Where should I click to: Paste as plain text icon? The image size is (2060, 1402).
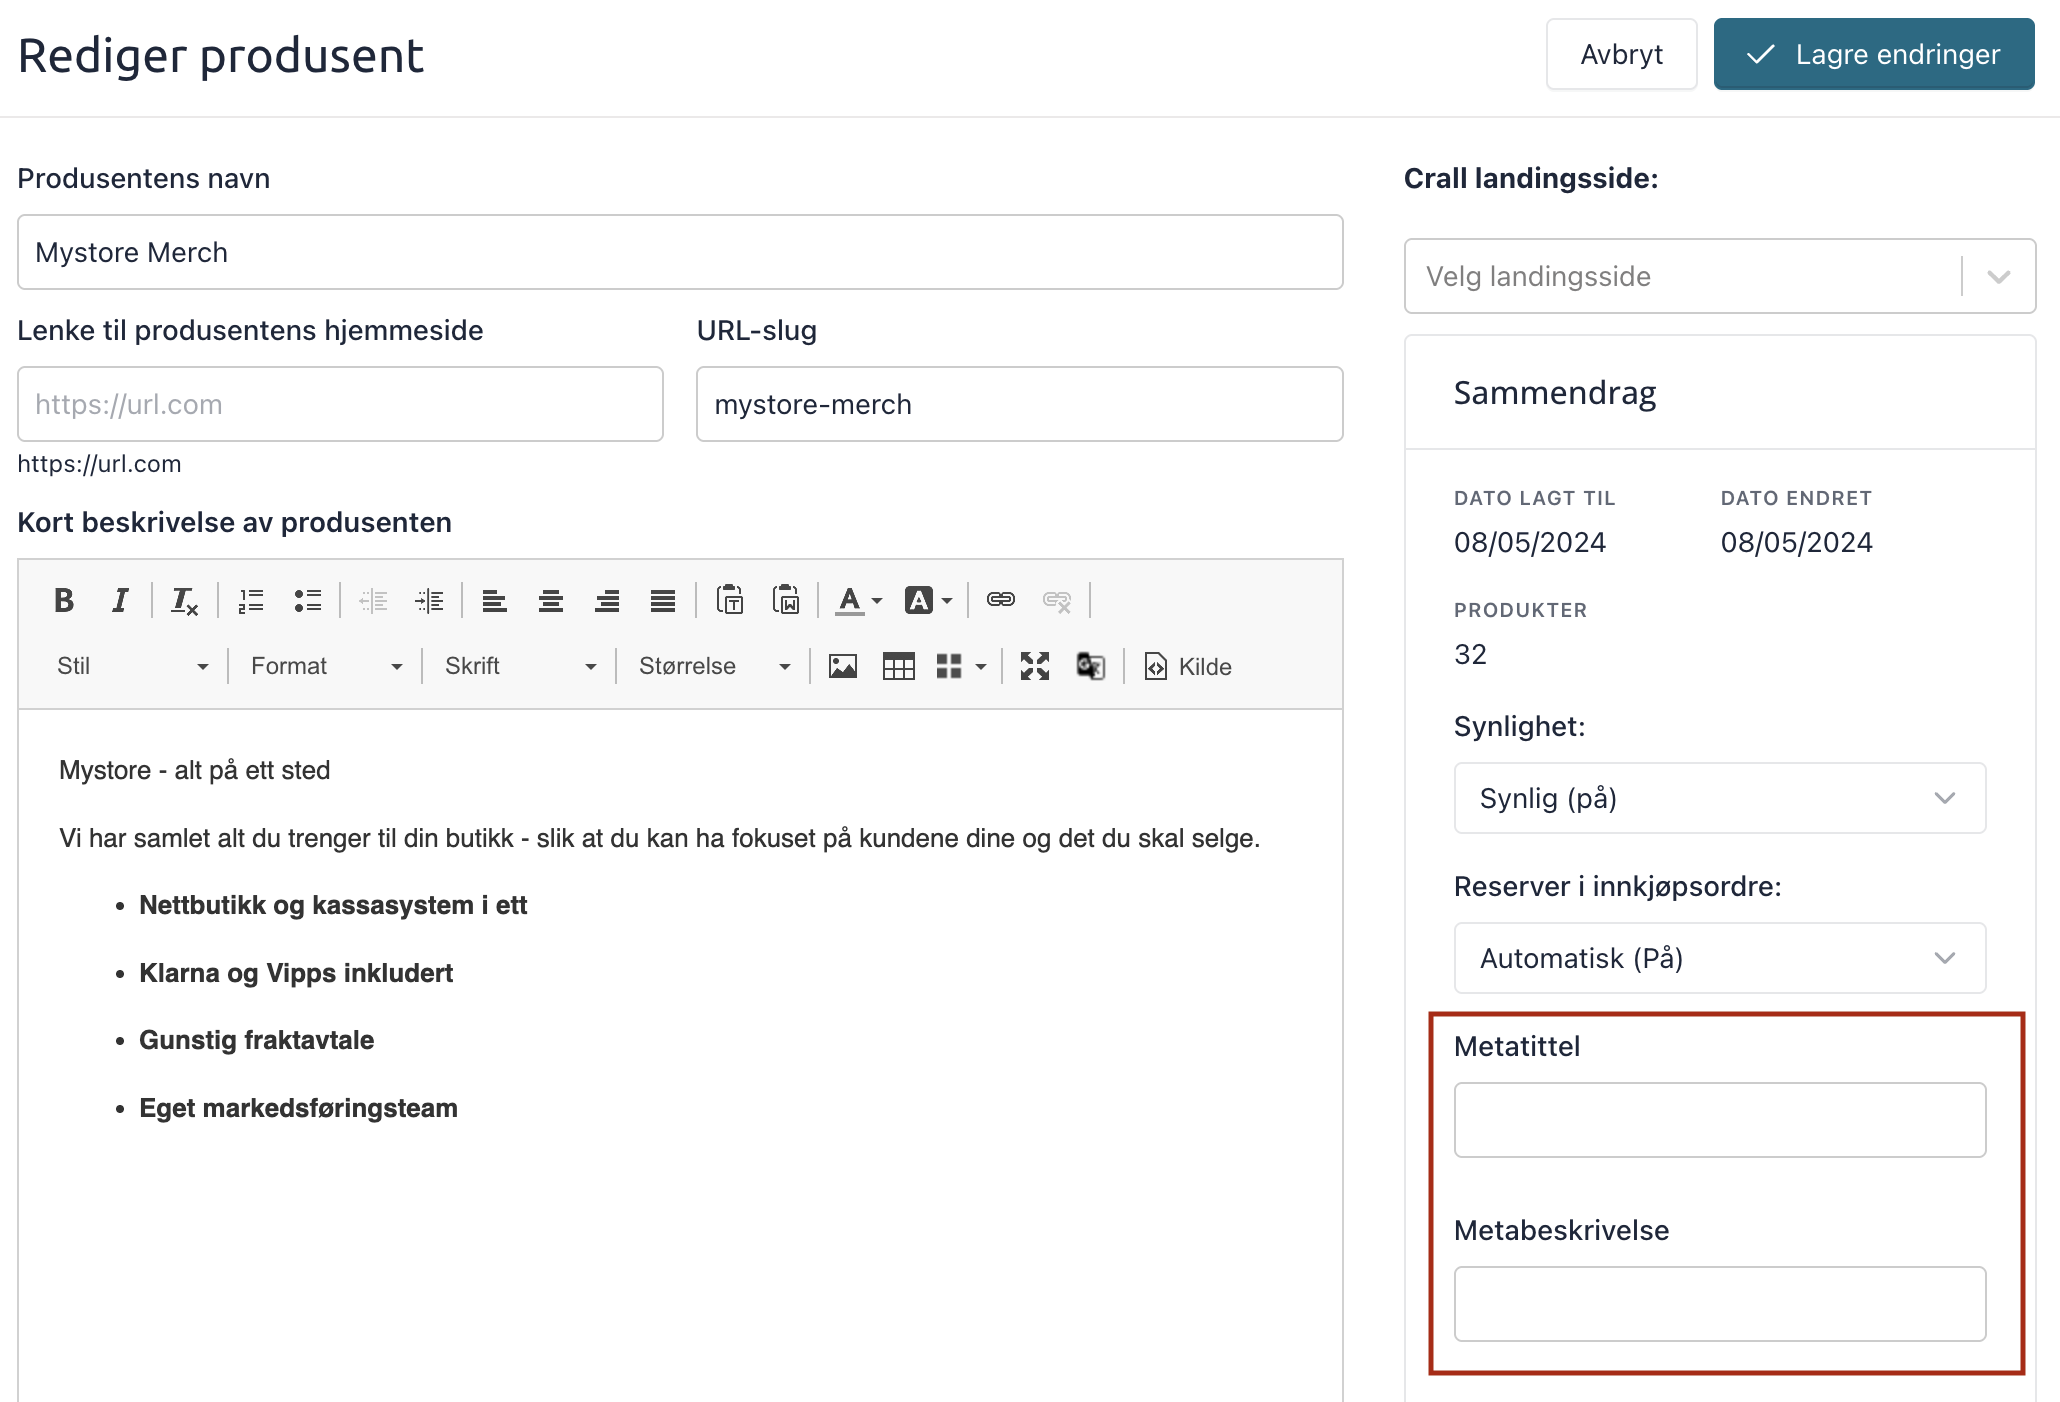click(x=730, y=600)
